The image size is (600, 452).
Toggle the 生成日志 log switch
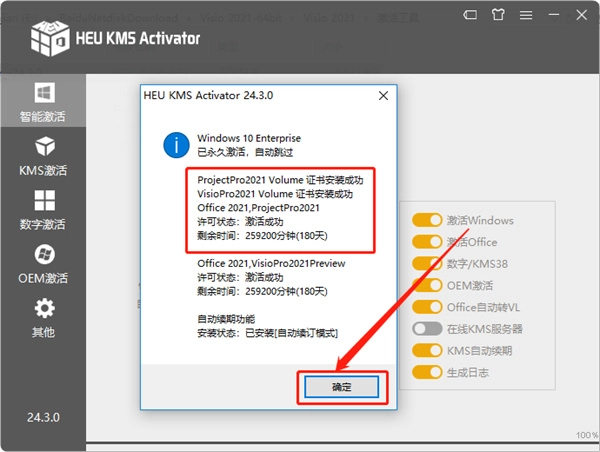click(x=427, y=372)
